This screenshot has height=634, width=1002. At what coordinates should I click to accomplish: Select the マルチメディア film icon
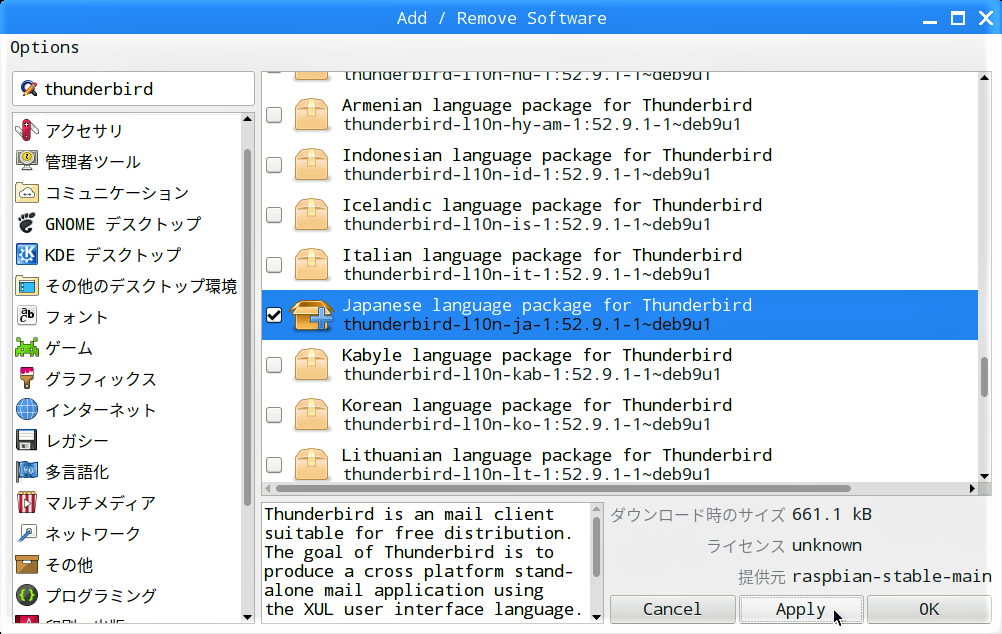coord(27,502)
